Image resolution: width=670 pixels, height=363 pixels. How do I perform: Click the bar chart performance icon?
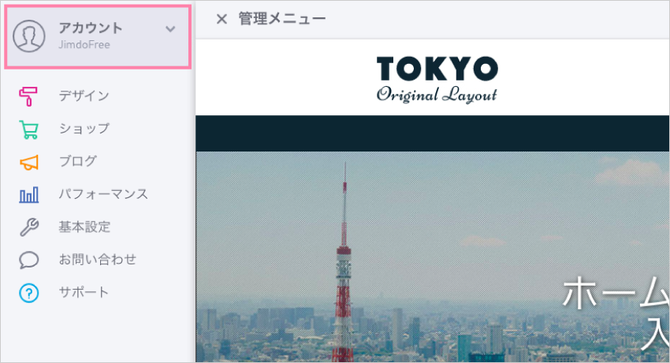click(29, 195)
